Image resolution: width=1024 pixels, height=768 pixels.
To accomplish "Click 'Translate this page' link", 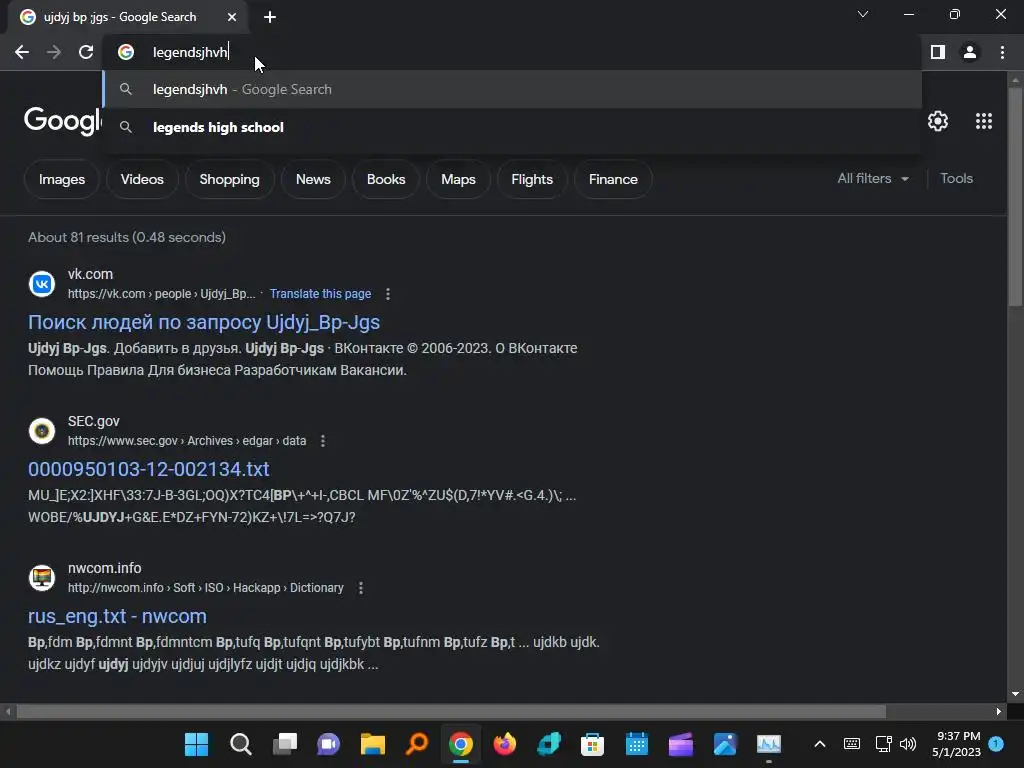I will point(320,294).
